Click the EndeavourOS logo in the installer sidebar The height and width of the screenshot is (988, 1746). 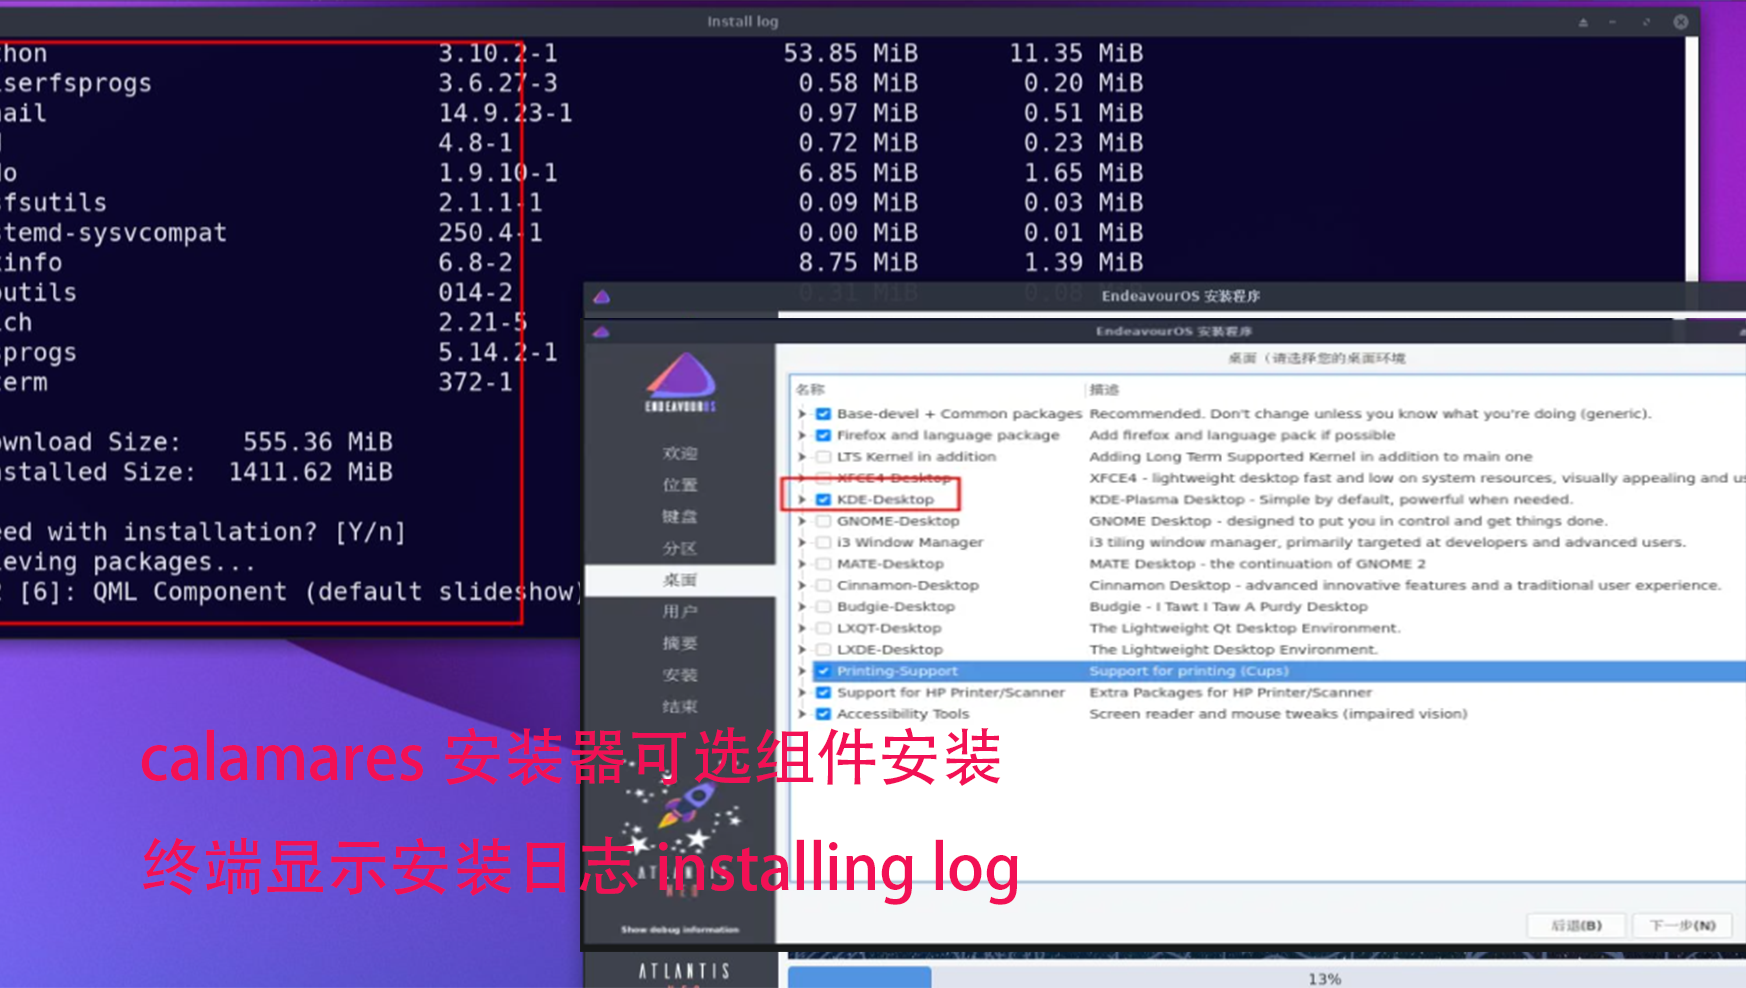[x=680, y=382]
